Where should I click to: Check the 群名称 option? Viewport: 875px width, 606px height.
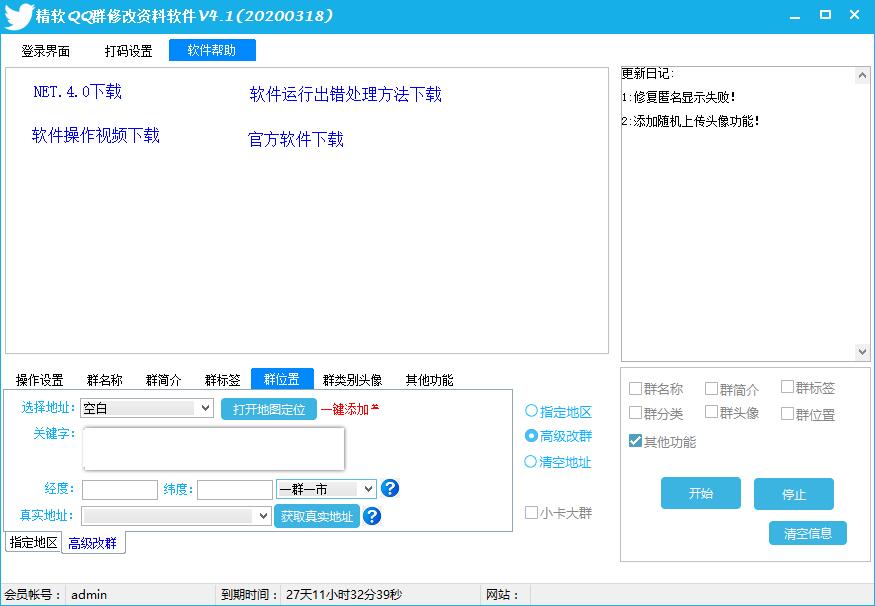656,388
